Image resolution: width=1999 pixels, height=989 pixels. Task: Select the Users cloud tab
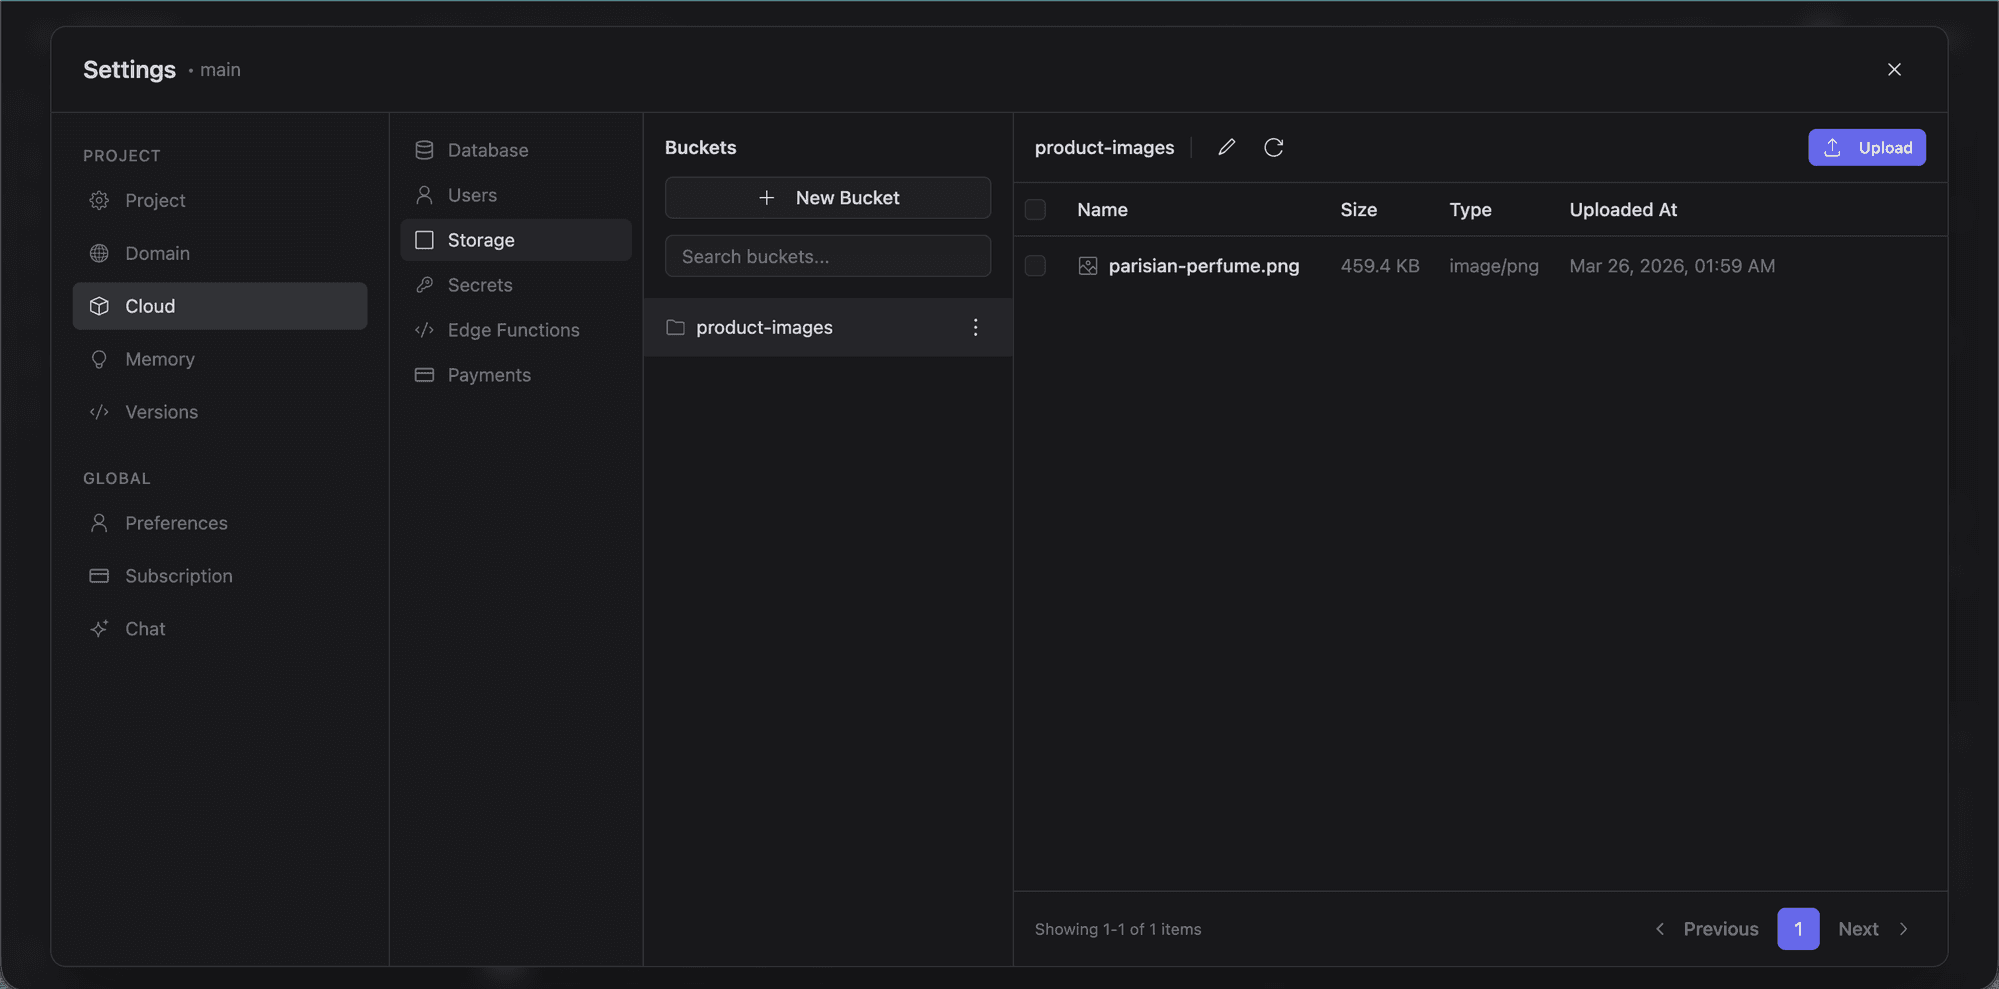[x=516, y=195]
